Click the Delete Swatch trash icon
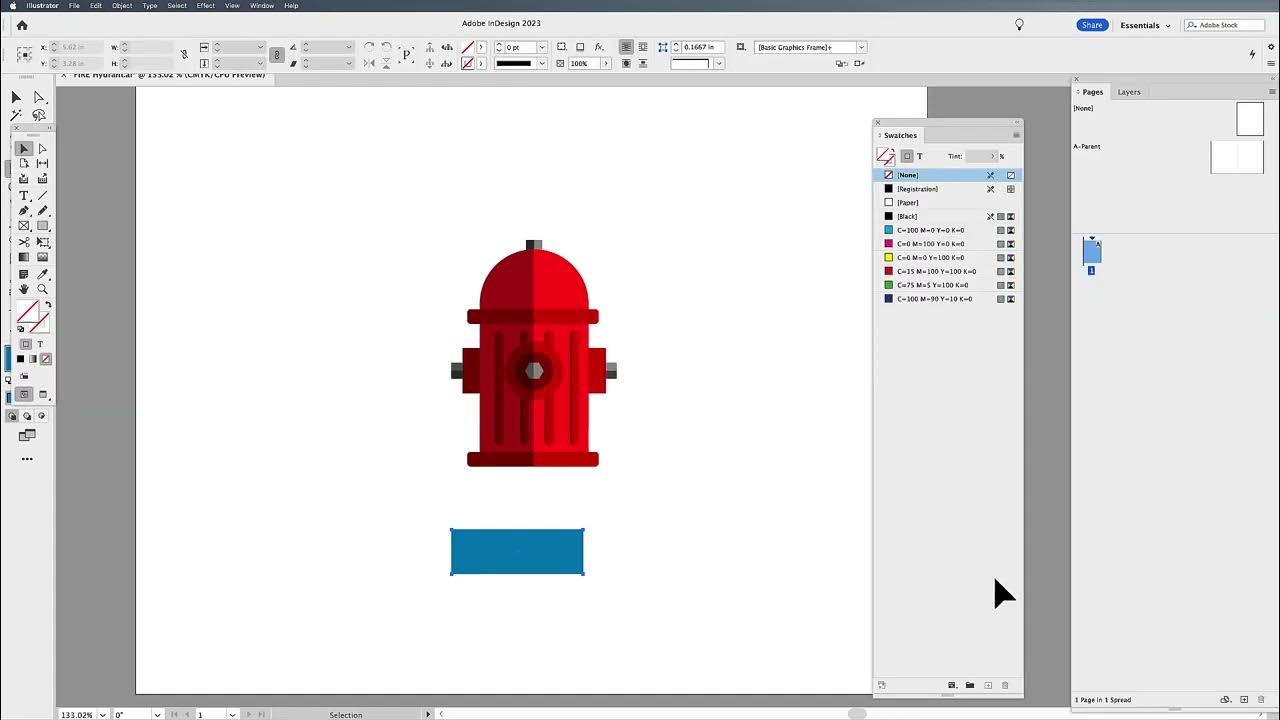The width and height of the screenshot is (1280, 720). coord(1005,685)
